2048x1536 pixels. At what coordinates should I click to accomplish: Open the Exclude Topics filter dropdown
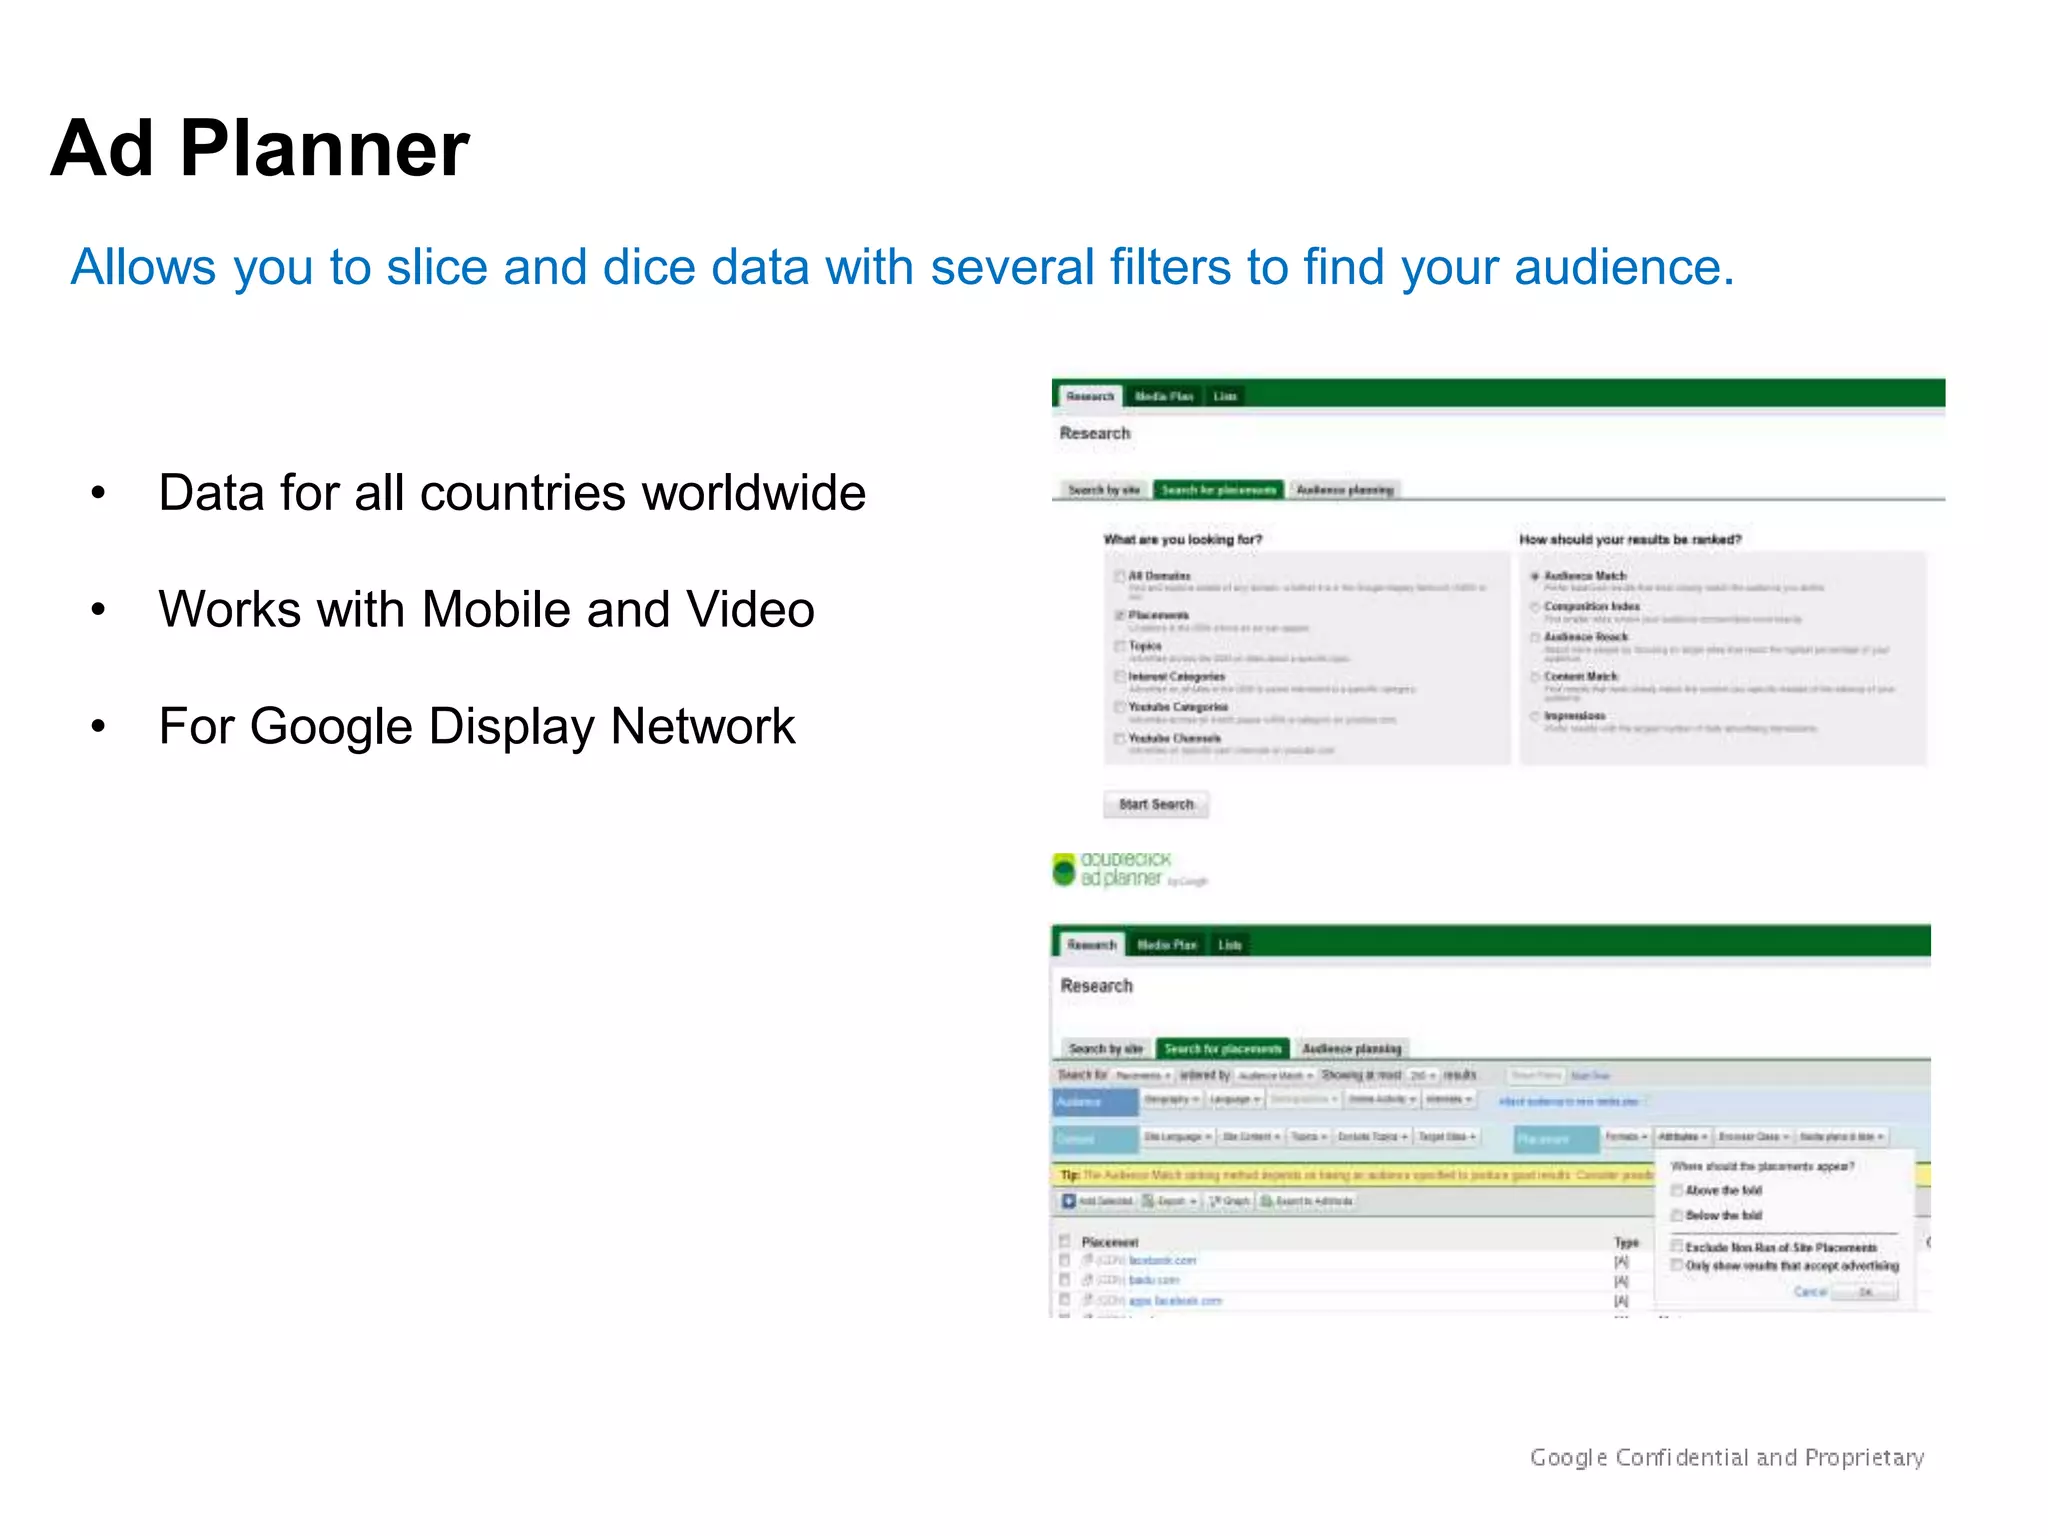pyautogui.click(x=1373, y=1137)
